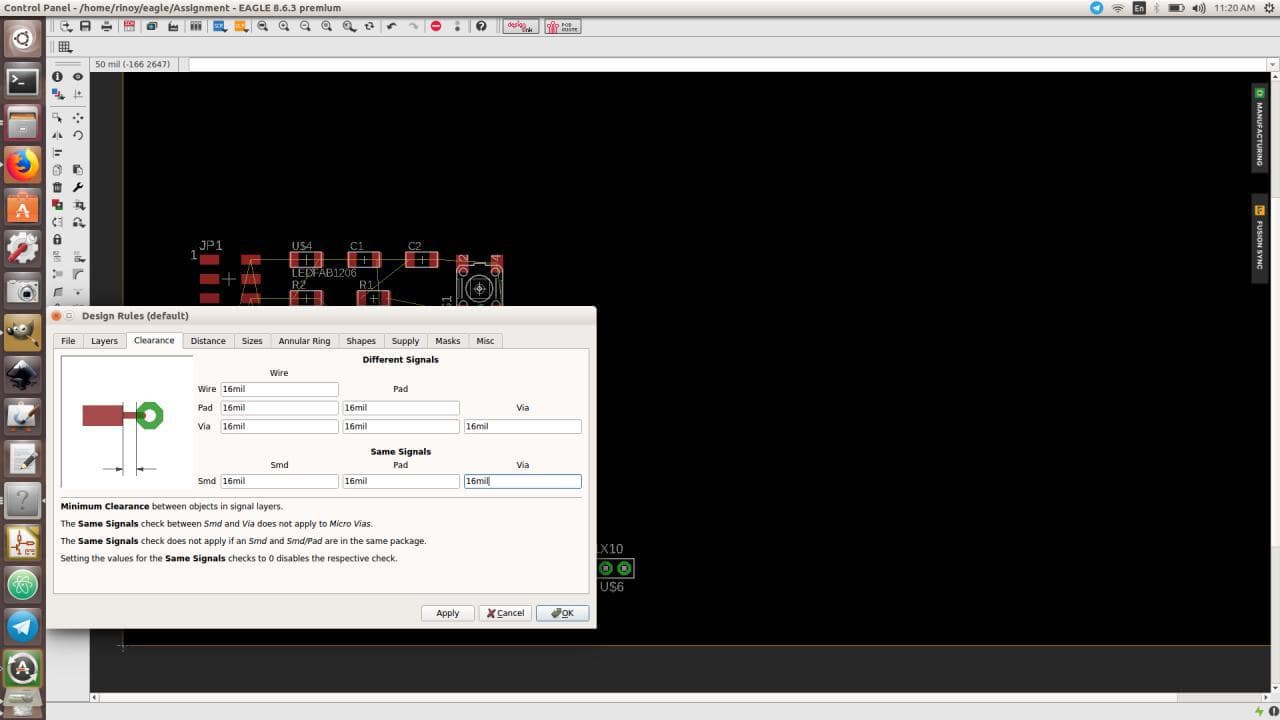Click the Save icon in toolbar
1280x720 pixels.
84,26
